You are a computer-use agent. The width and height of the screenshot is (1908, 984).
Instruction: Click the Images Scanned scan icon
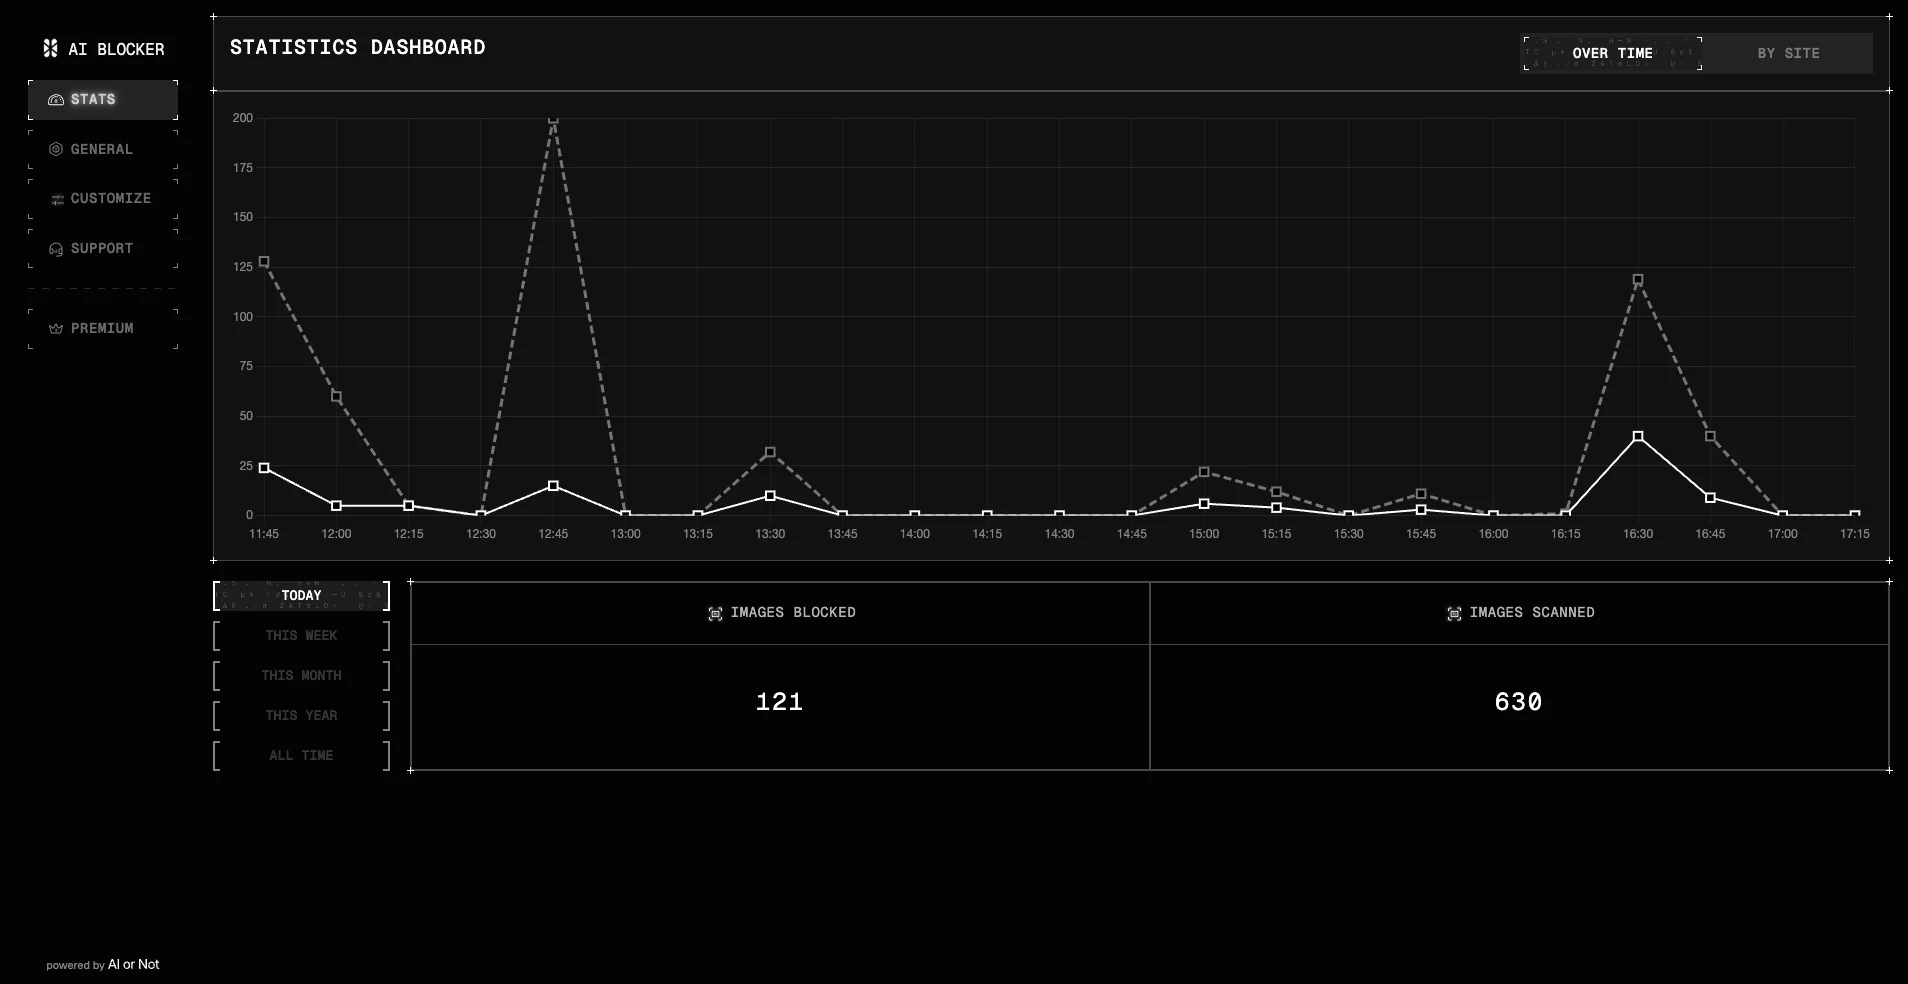pyautogui.click(x=1454, y=614)
